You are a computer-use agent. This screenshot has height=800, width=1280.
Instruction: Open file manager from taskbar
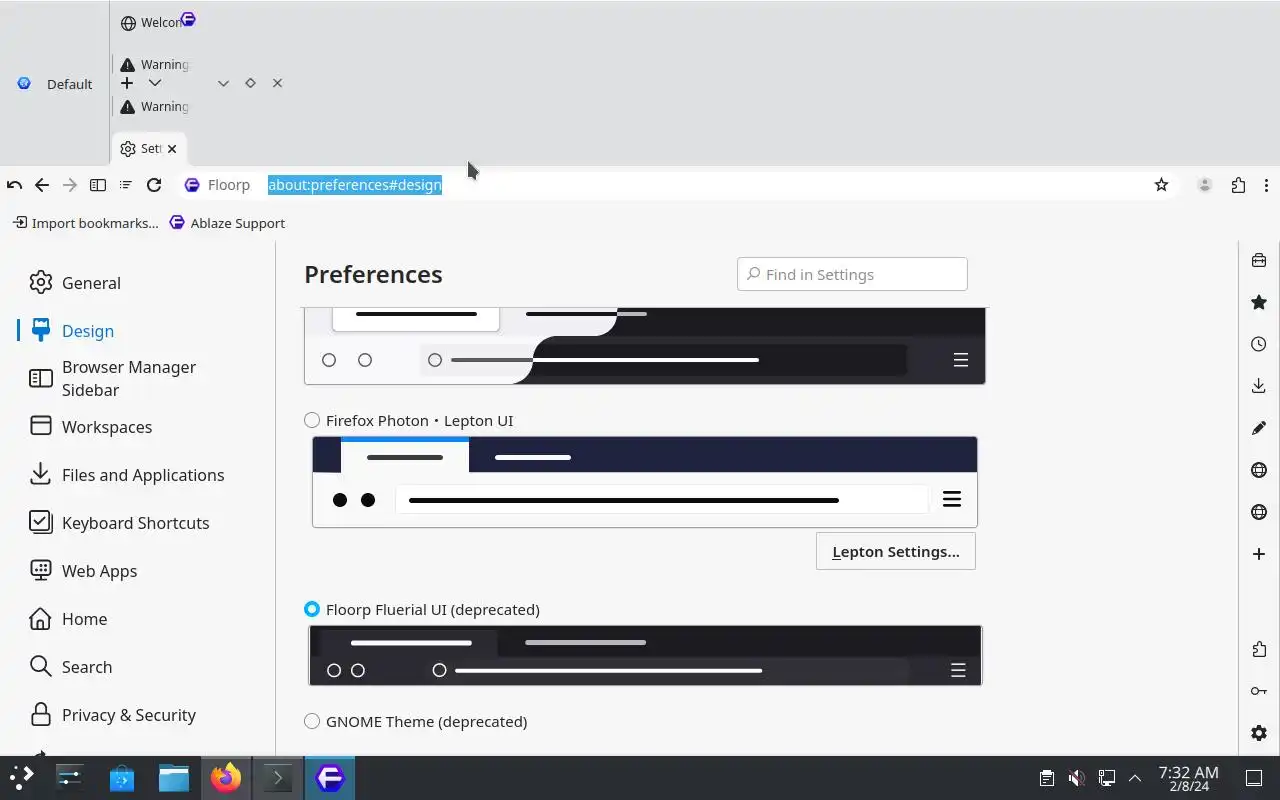click(174, 778)
